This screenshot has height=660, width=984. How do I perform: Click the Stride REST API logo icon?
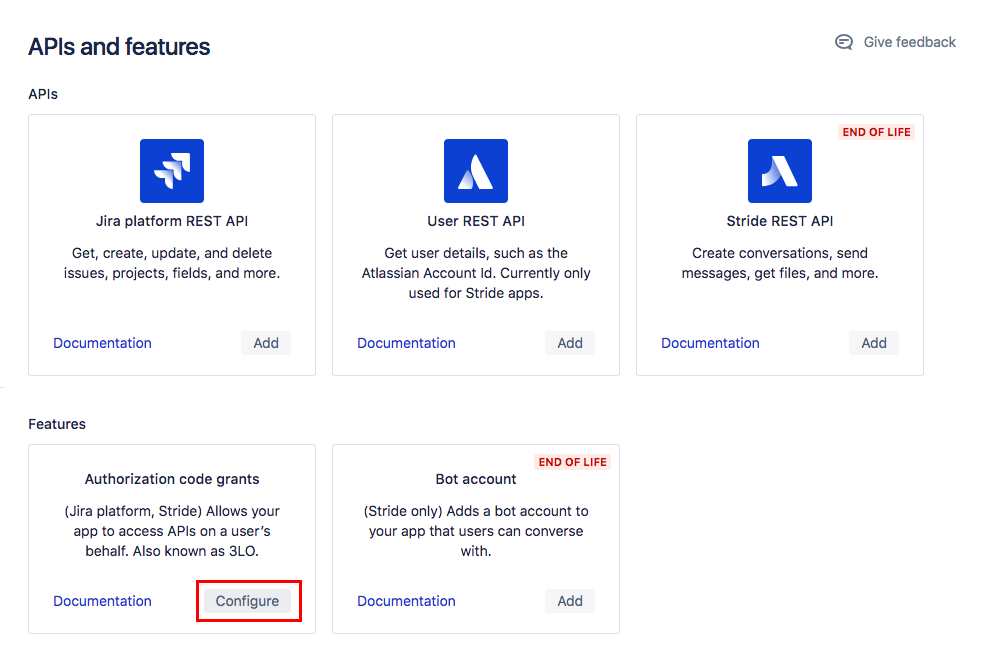pos(780,171)
